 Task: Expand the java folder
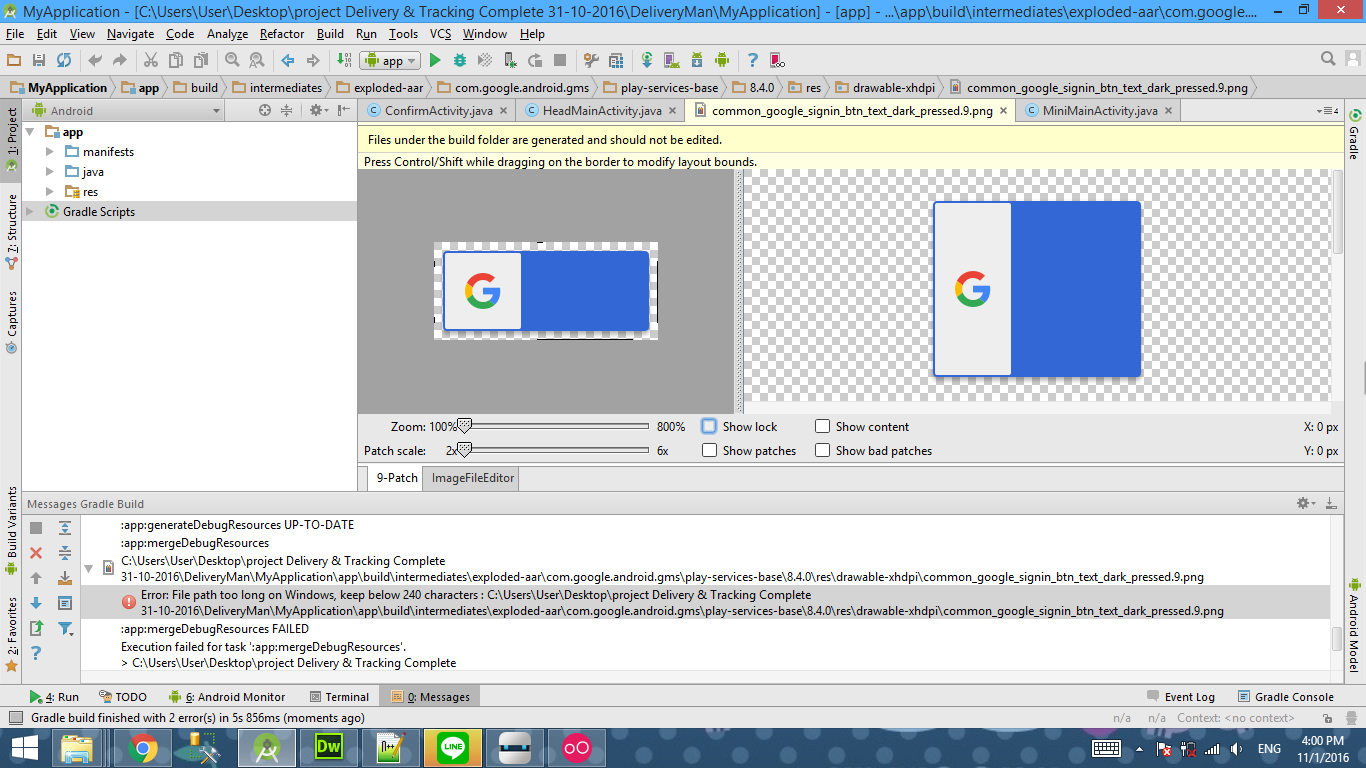pos(50,172)
